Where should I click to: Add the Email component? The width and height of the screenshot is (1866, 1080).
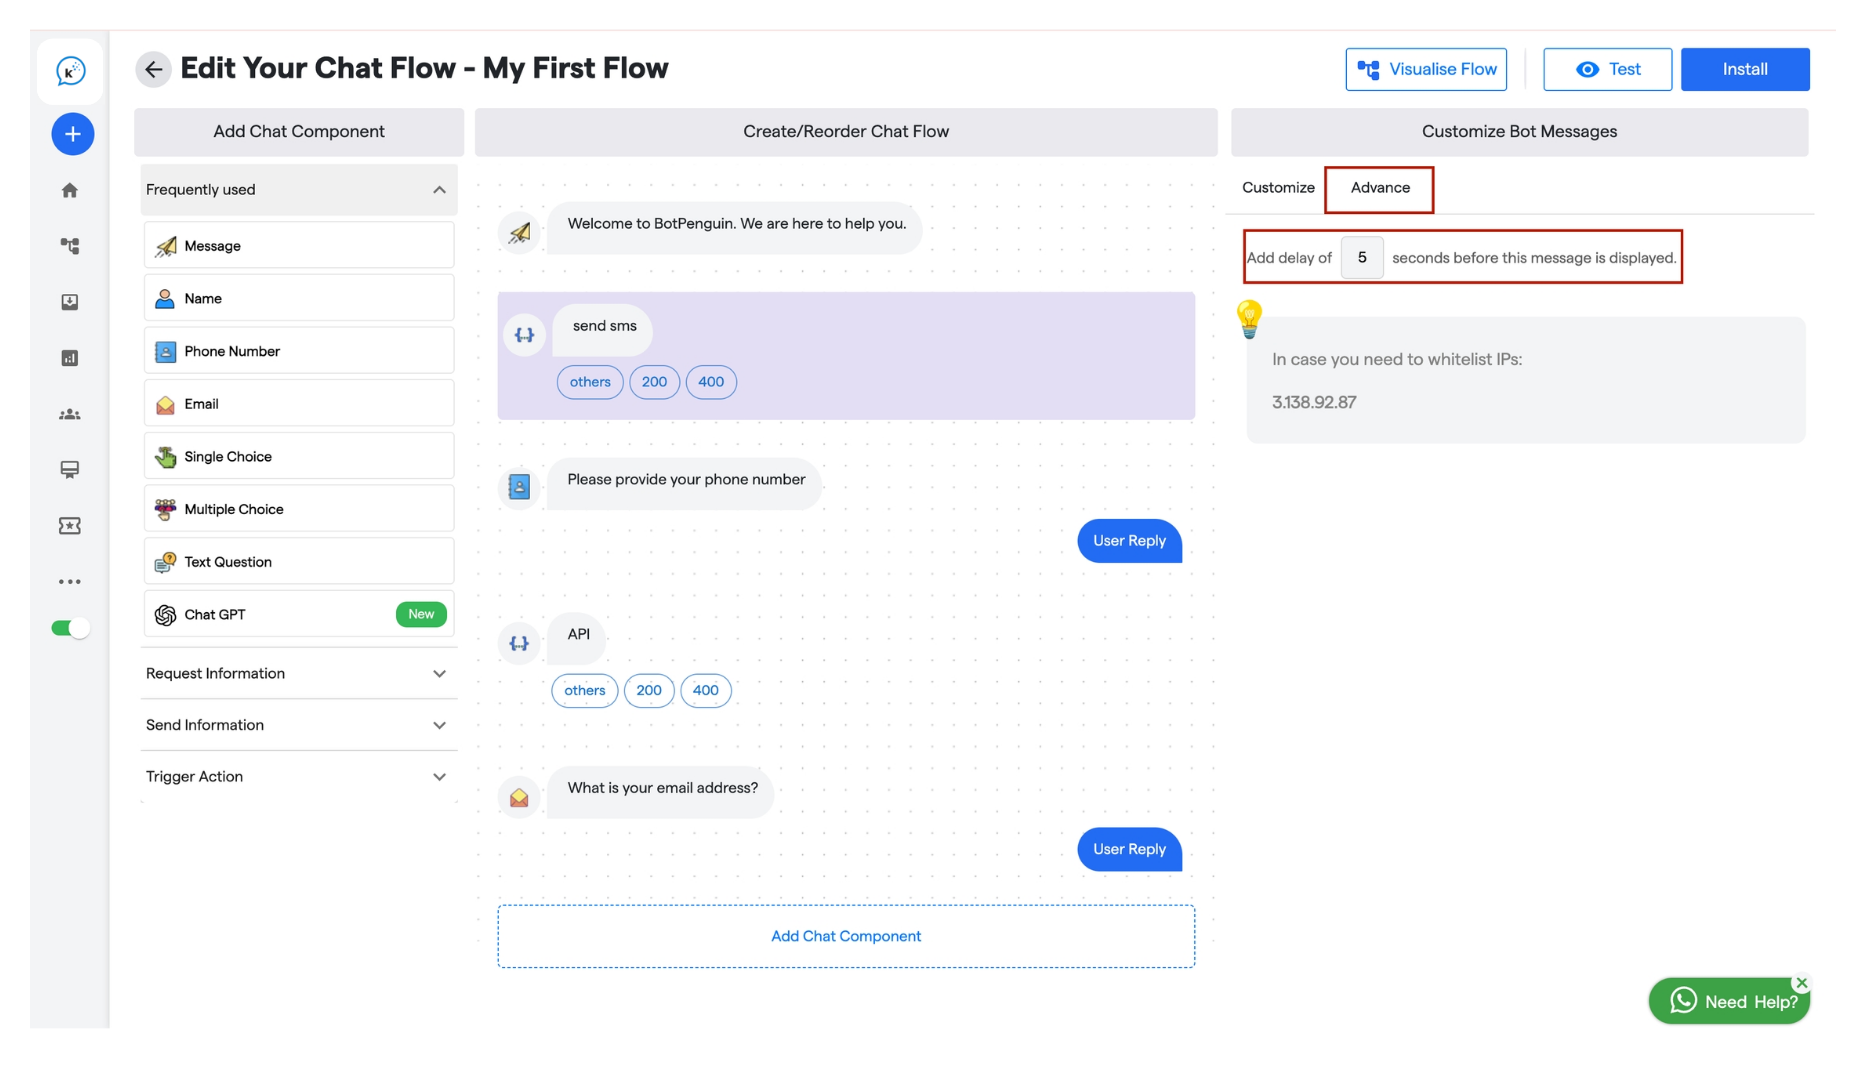point(299,404)
